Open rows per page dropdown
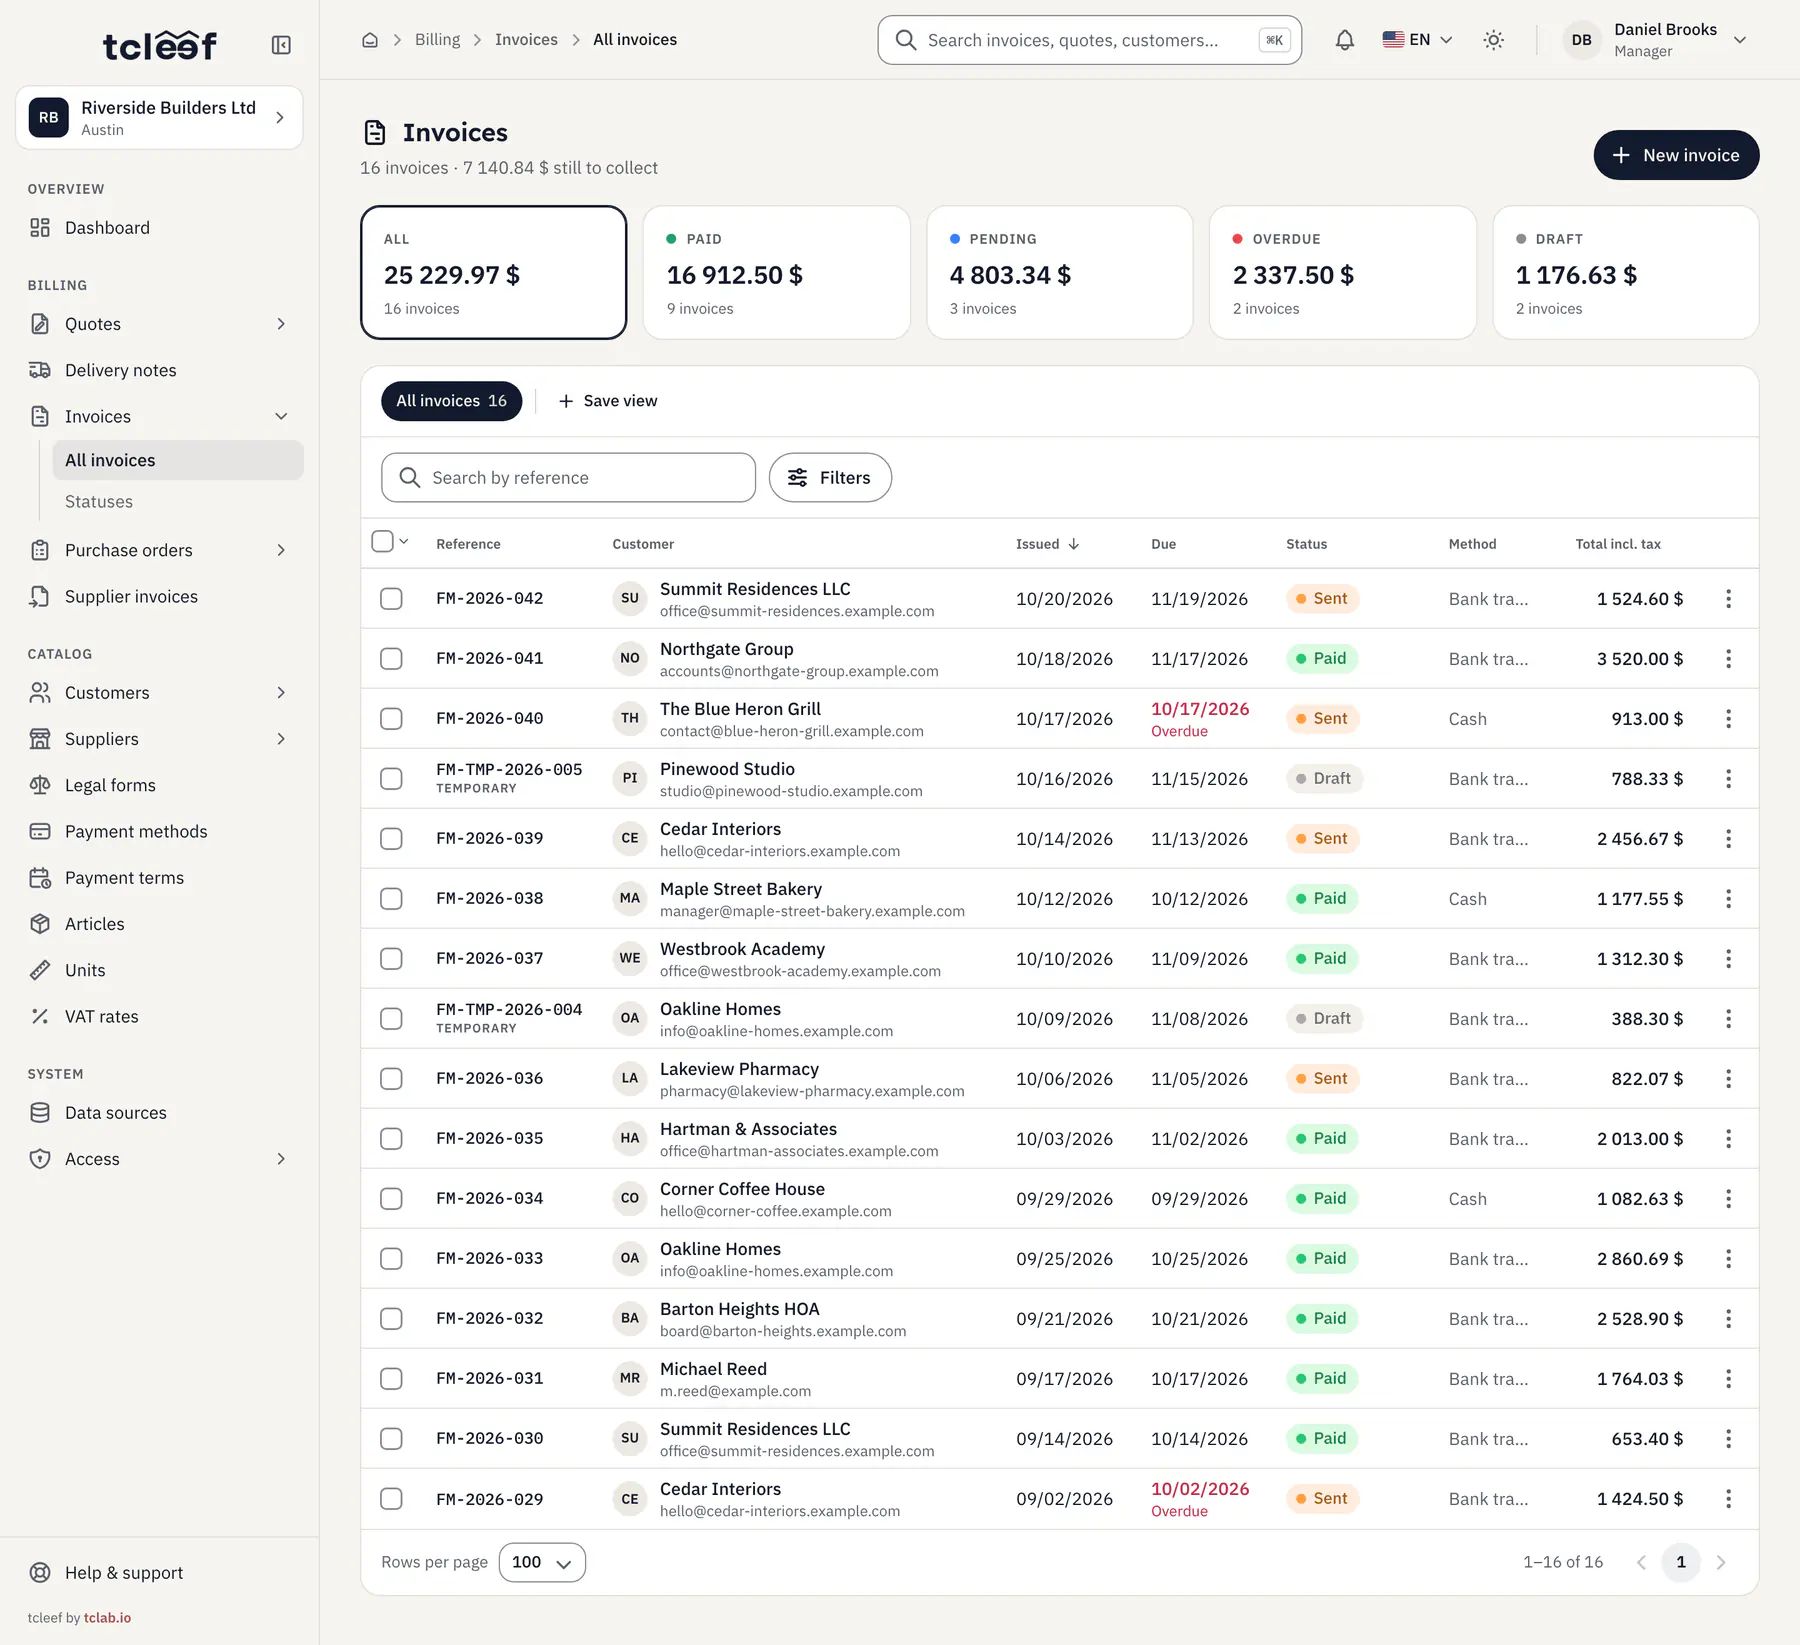This screenshot has height=1645, width=1800. pos(542,1562)
